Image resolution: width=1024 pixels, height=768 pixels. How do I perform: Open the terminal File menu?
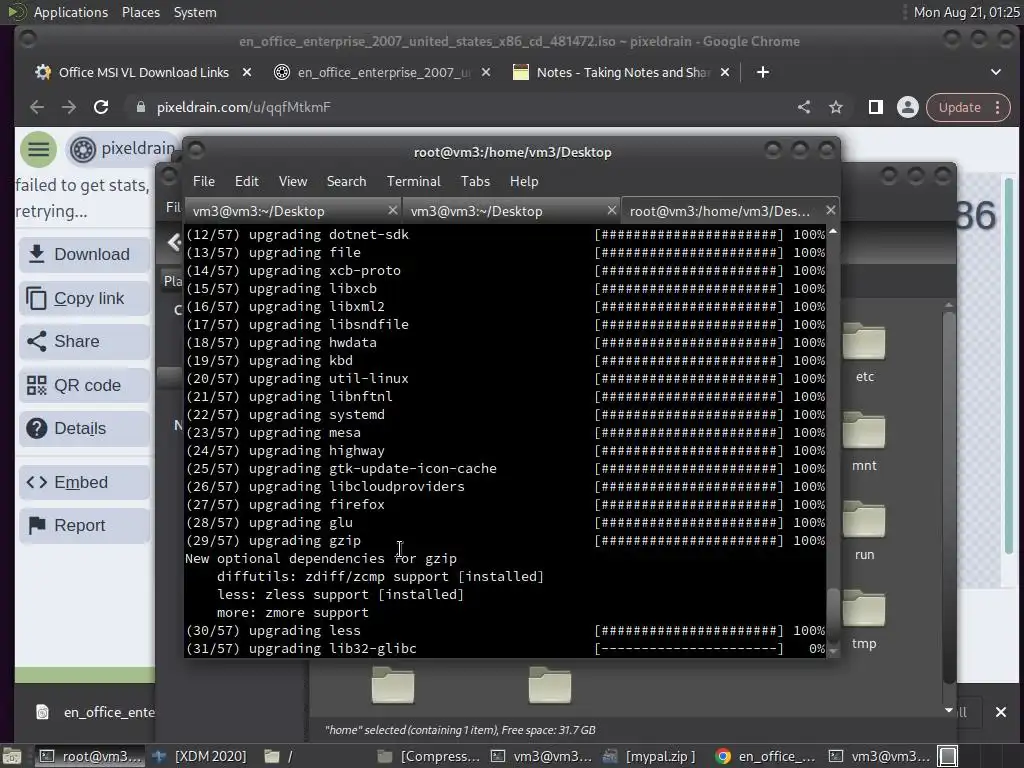click(x=204, y=182)
